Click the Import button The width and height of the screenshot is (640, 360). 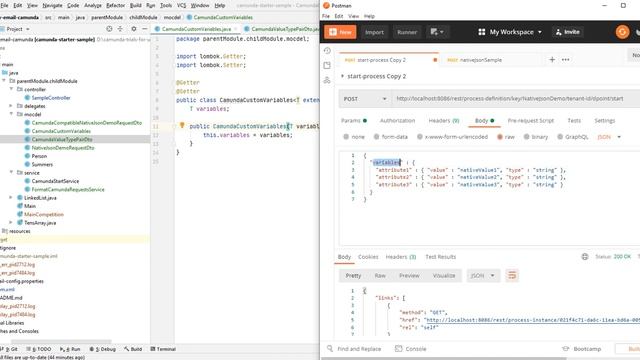pyautogui.click(x=374, y=32)
